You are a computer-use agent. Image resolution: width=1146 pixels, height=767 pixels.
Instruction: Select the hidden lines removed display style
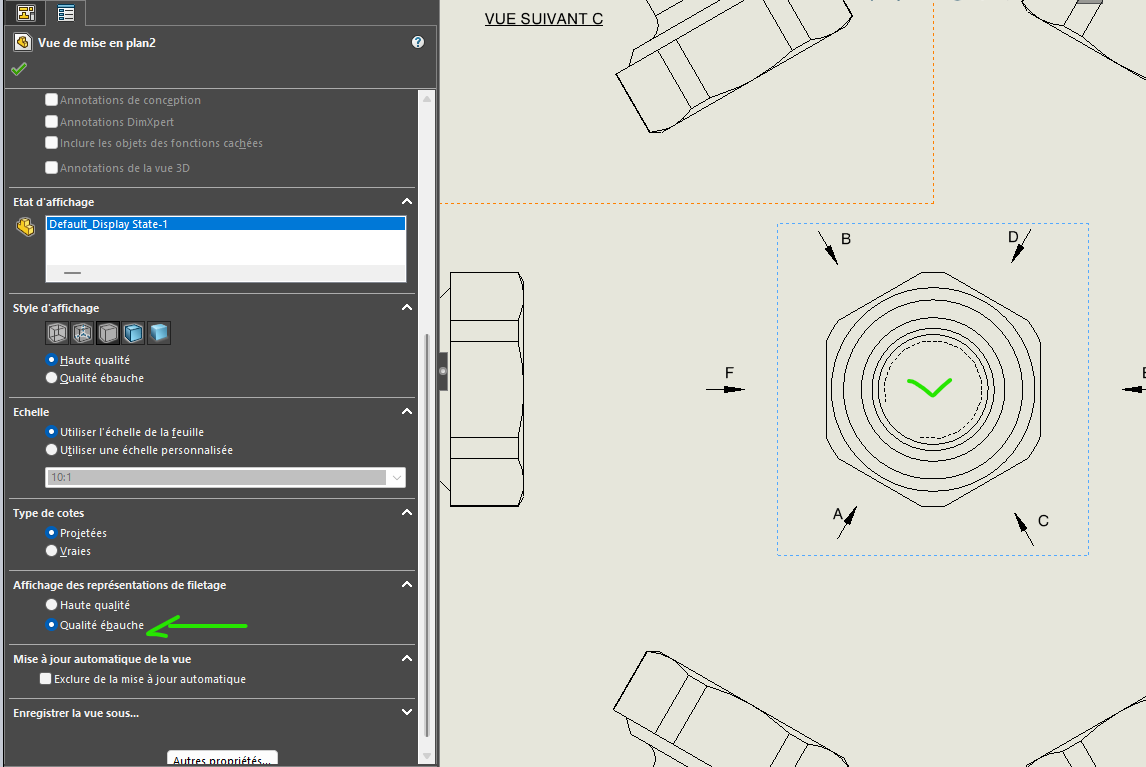(x=108, y=333)
